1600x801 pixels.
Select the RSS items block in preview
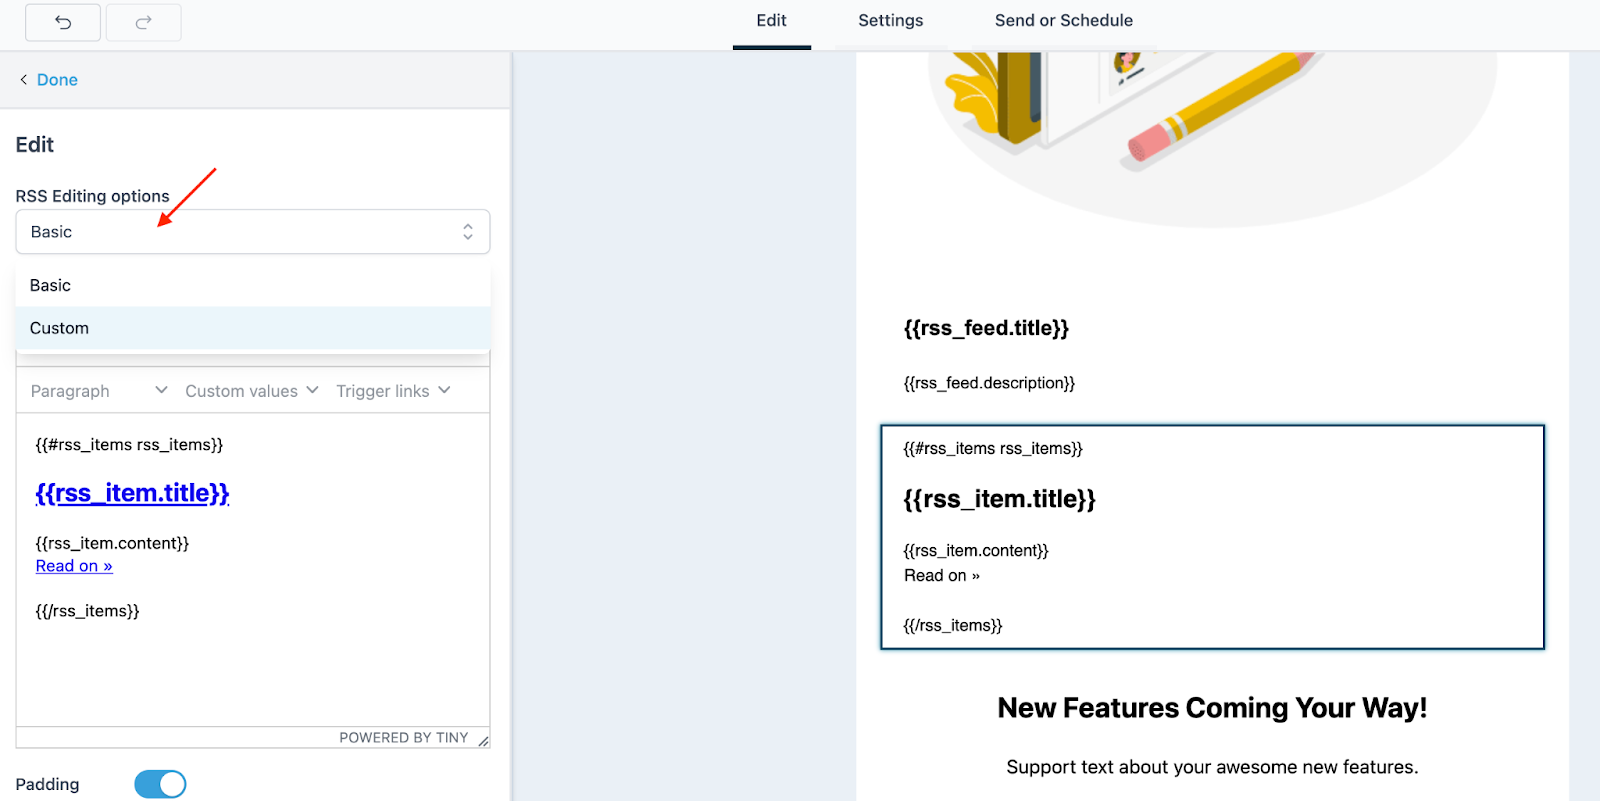point(1212,537)
